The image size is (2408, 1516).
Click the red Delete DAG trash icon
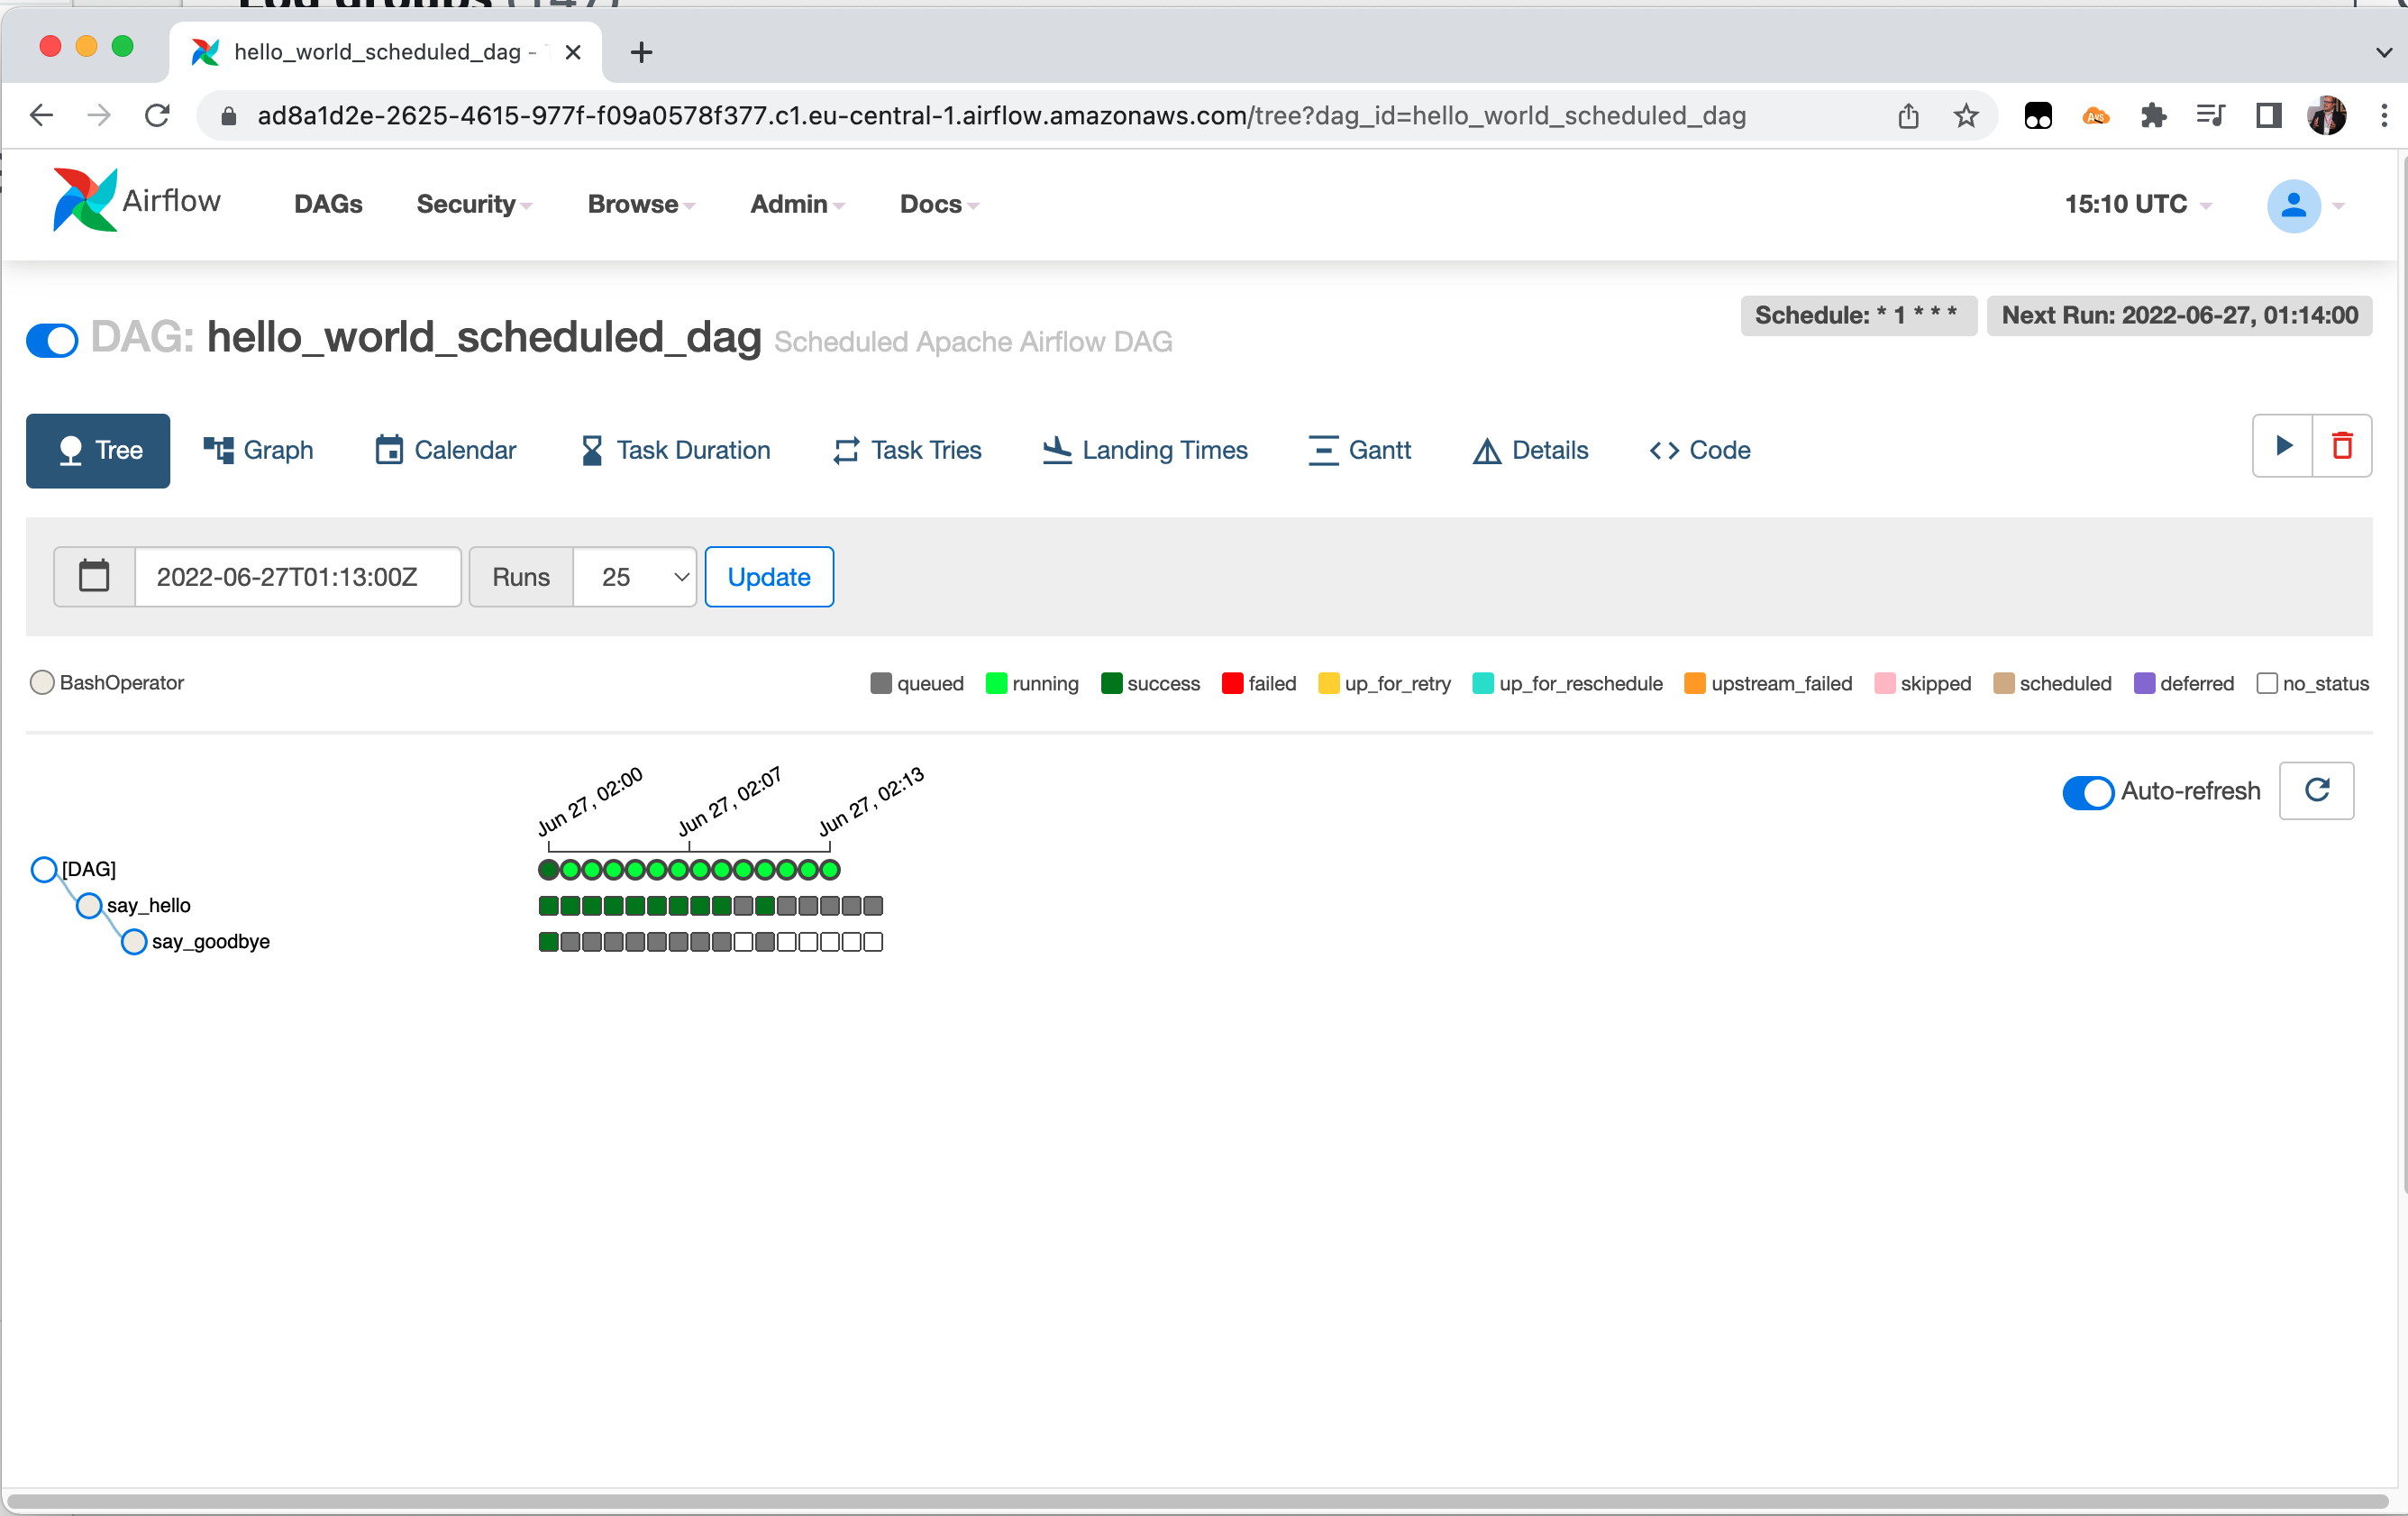coord(2341,446)
